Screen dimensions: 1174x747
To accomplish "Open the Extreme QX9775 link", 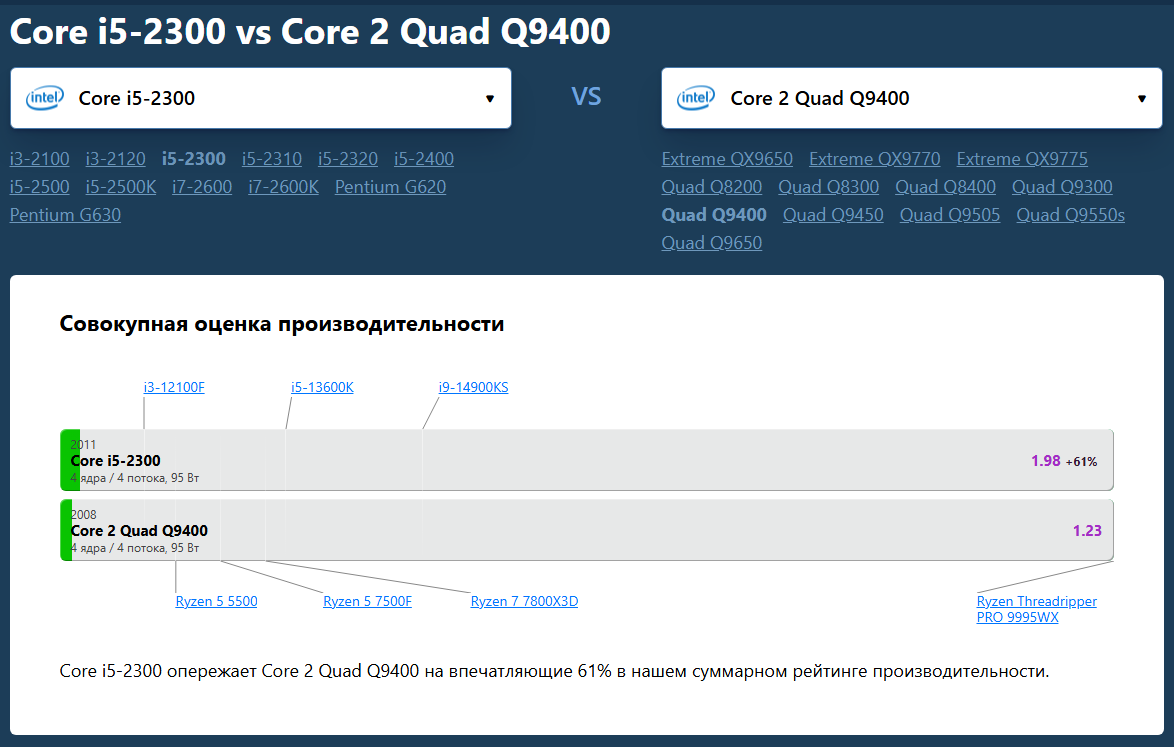I will (1022, 159).
